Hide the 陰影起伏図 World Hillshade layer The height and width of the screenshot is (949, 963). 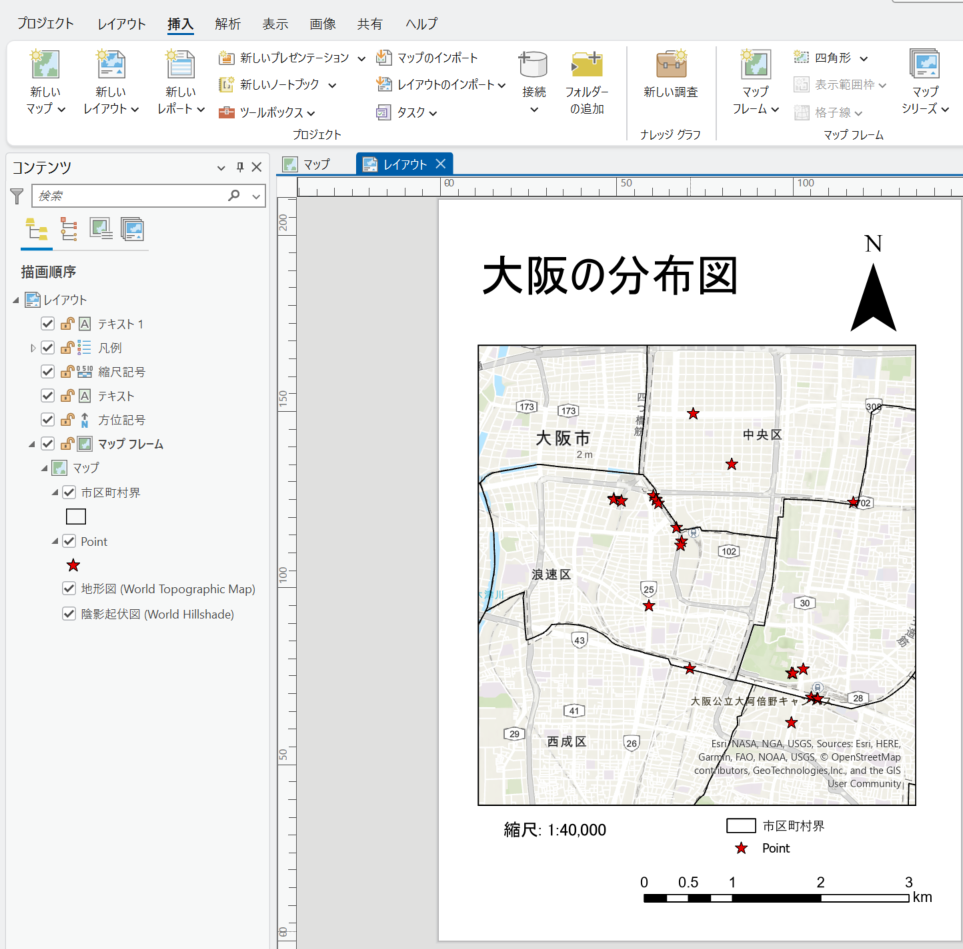pyautogui.click(x=69, y=614)
